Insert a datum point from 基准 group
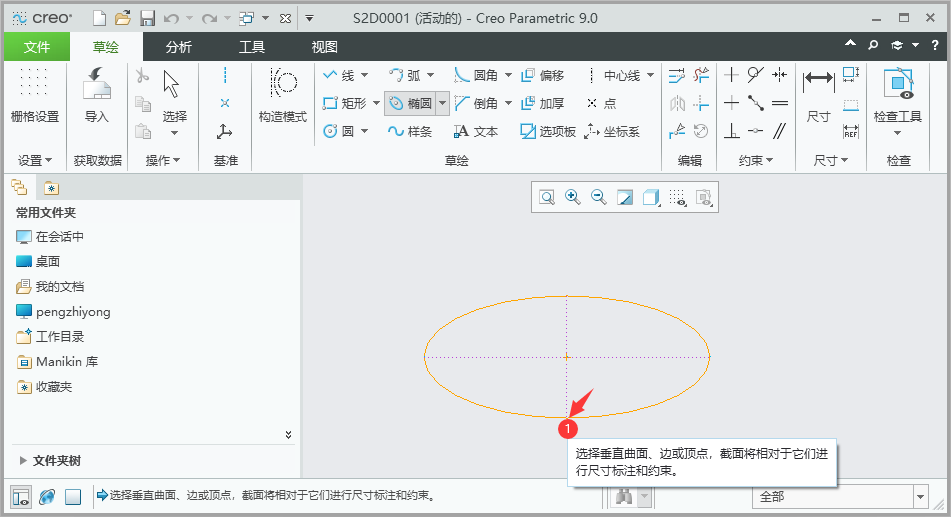This screenshot has width=951, height=517. click(225, 103)
